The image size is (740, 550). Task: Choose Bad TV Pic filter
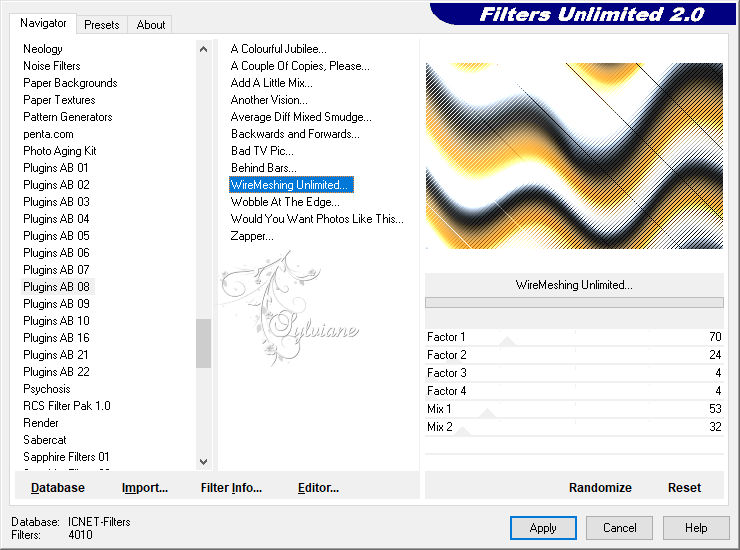click(262, 151)
